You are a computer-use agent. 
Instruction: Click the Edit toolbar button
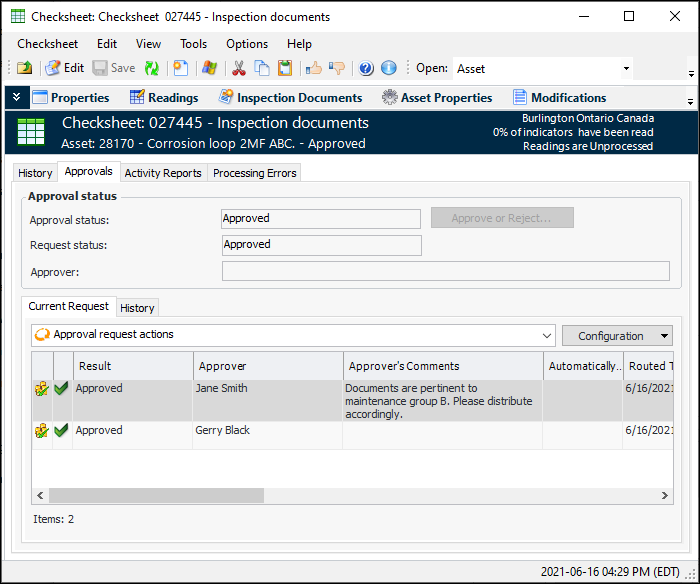pos(64,68)
